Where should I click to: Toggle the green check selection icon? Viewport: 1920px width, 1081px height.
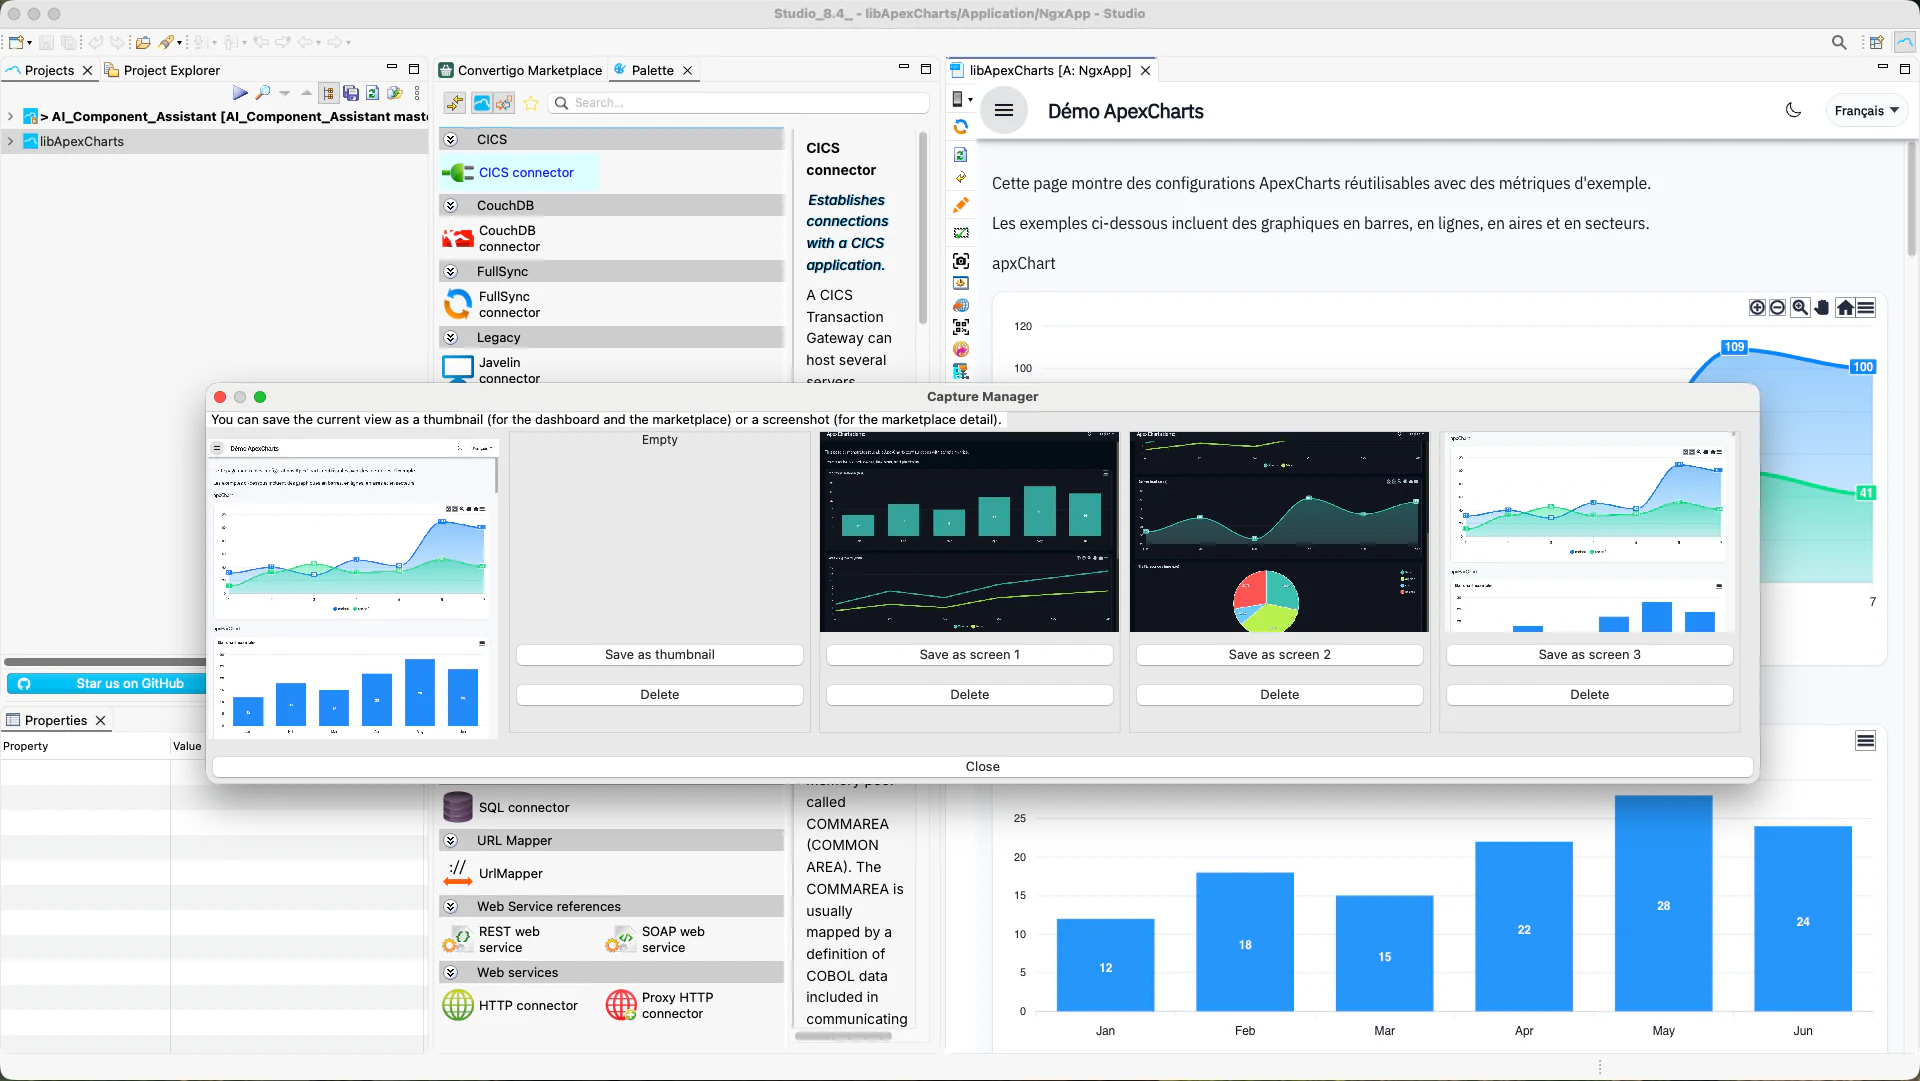point(961,233)
